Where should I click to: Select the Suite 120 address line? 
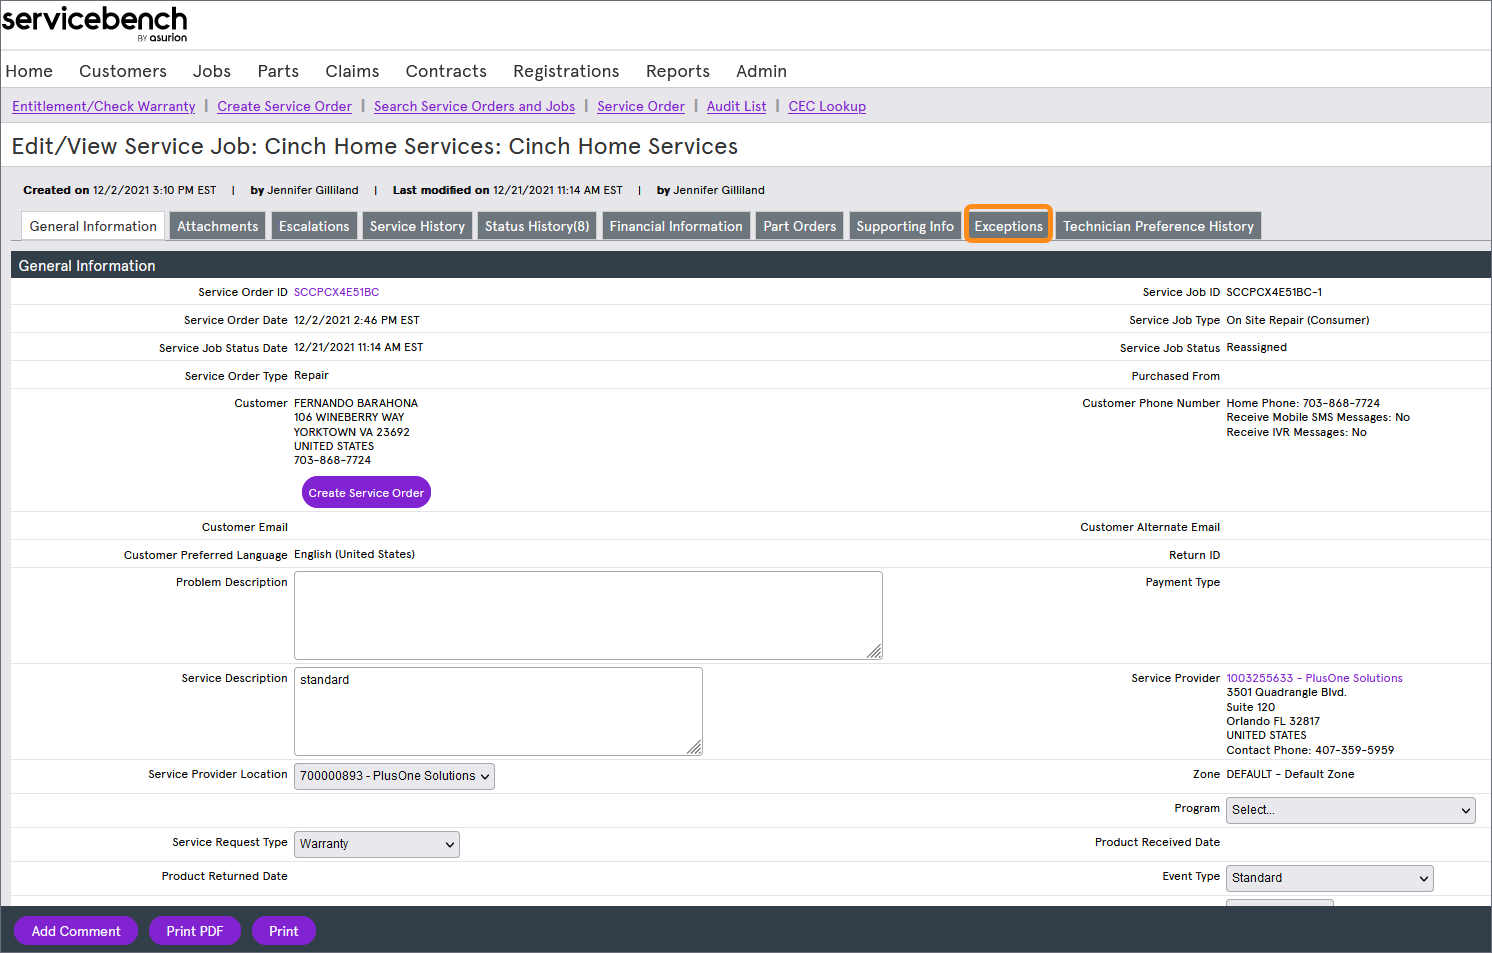click(x=1251, y=707)
